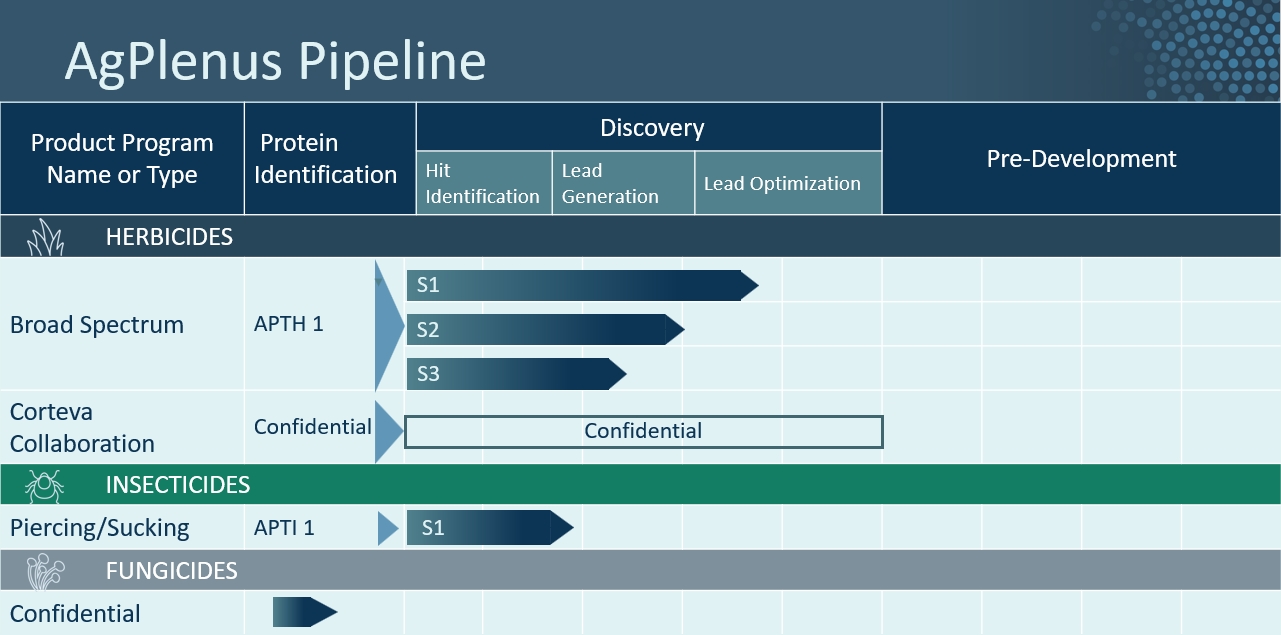Click the Lead Generation sub-header

pyautogui.click(x=622, y=183)
